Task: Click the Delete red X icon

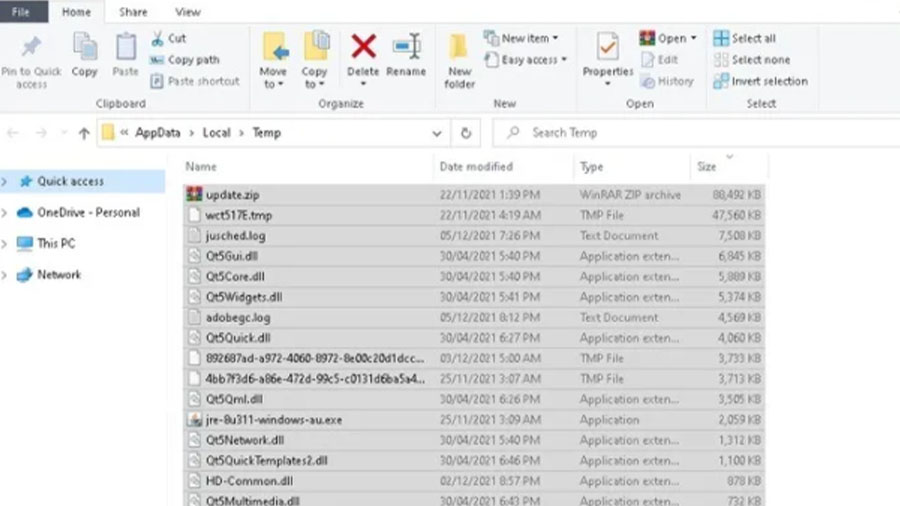Action: click(363, 47)
